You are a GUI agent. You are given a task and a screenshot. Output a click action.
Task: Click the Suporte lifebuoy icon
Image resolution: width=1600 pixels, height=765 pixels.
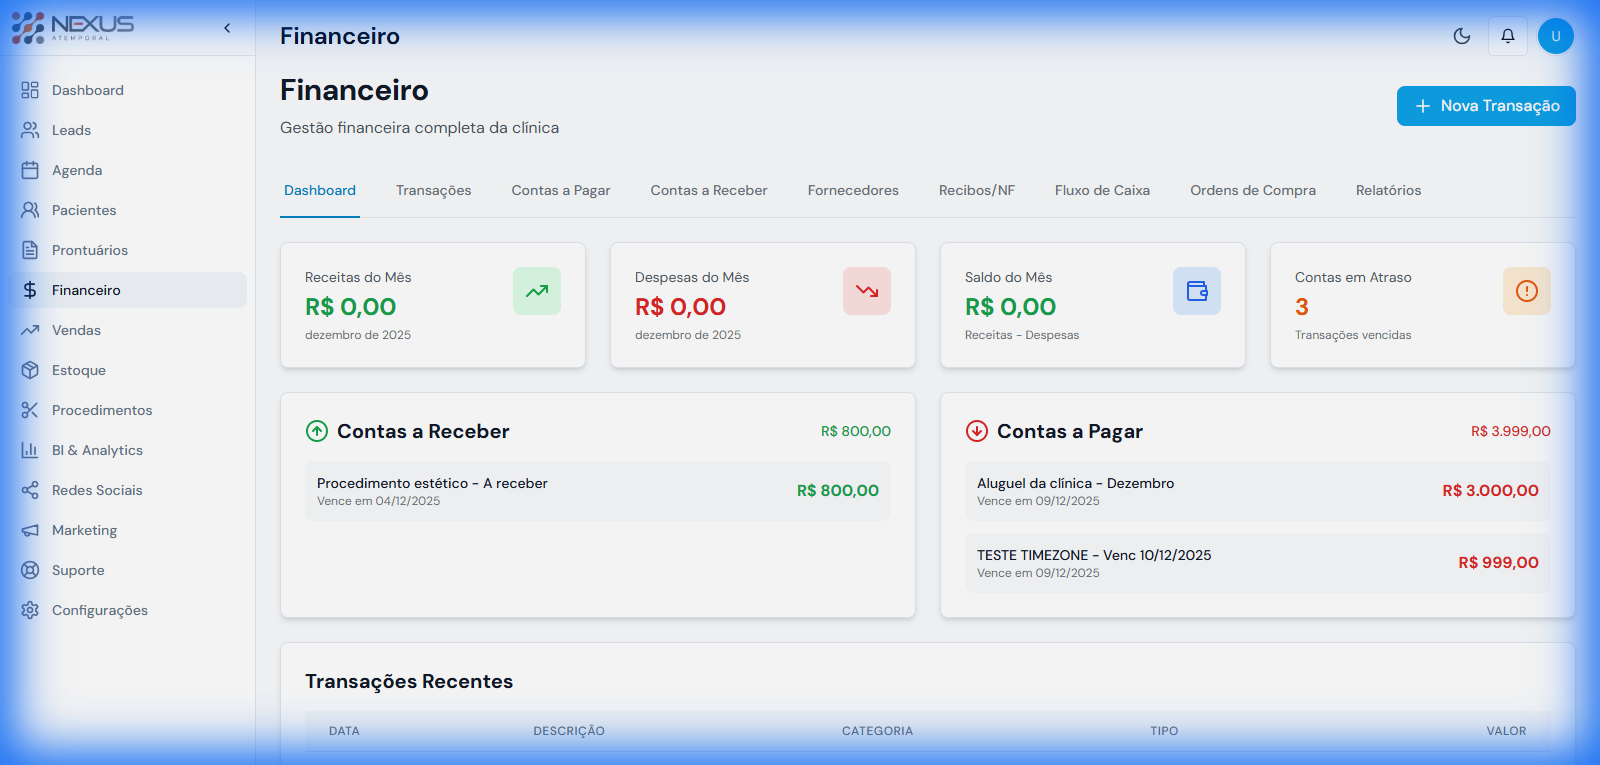point(30,570)
